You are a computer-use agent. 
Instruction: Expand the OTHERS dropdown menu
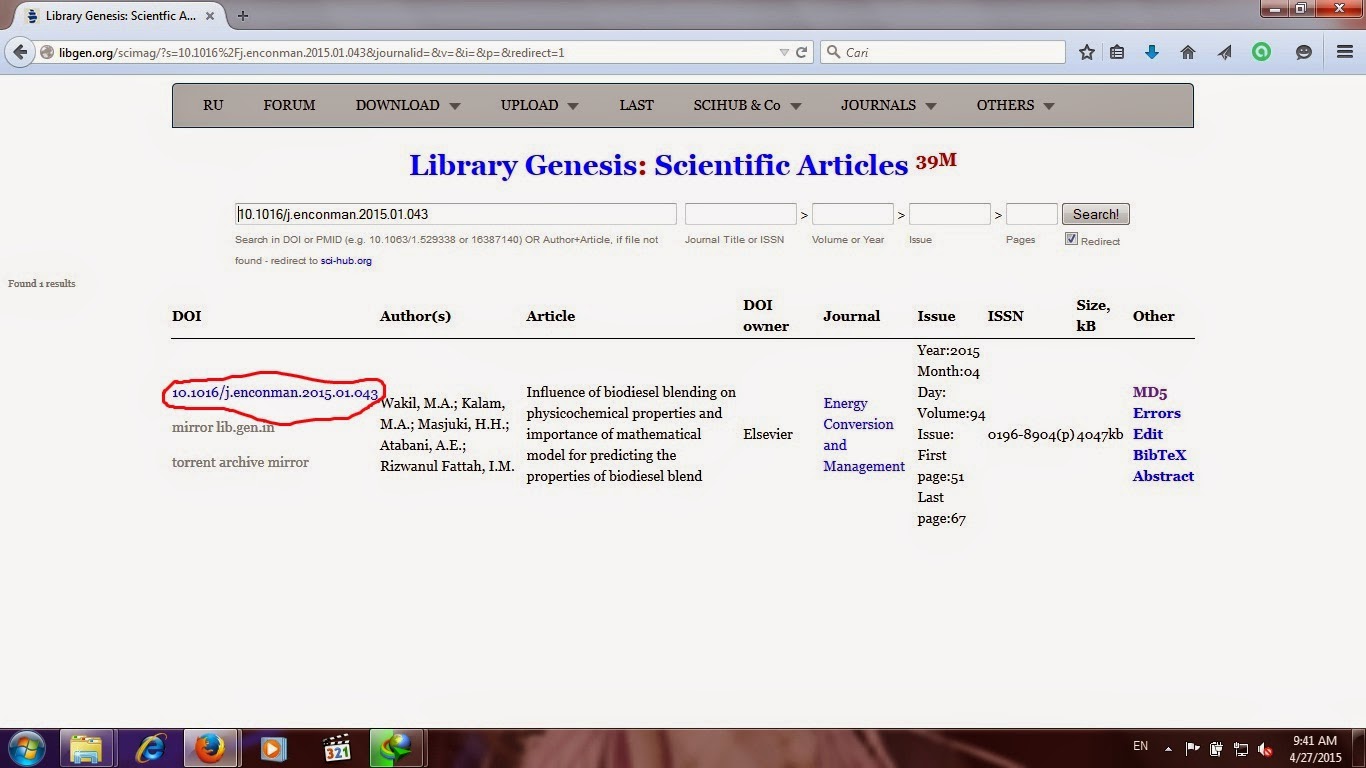tap(1016, 105)
